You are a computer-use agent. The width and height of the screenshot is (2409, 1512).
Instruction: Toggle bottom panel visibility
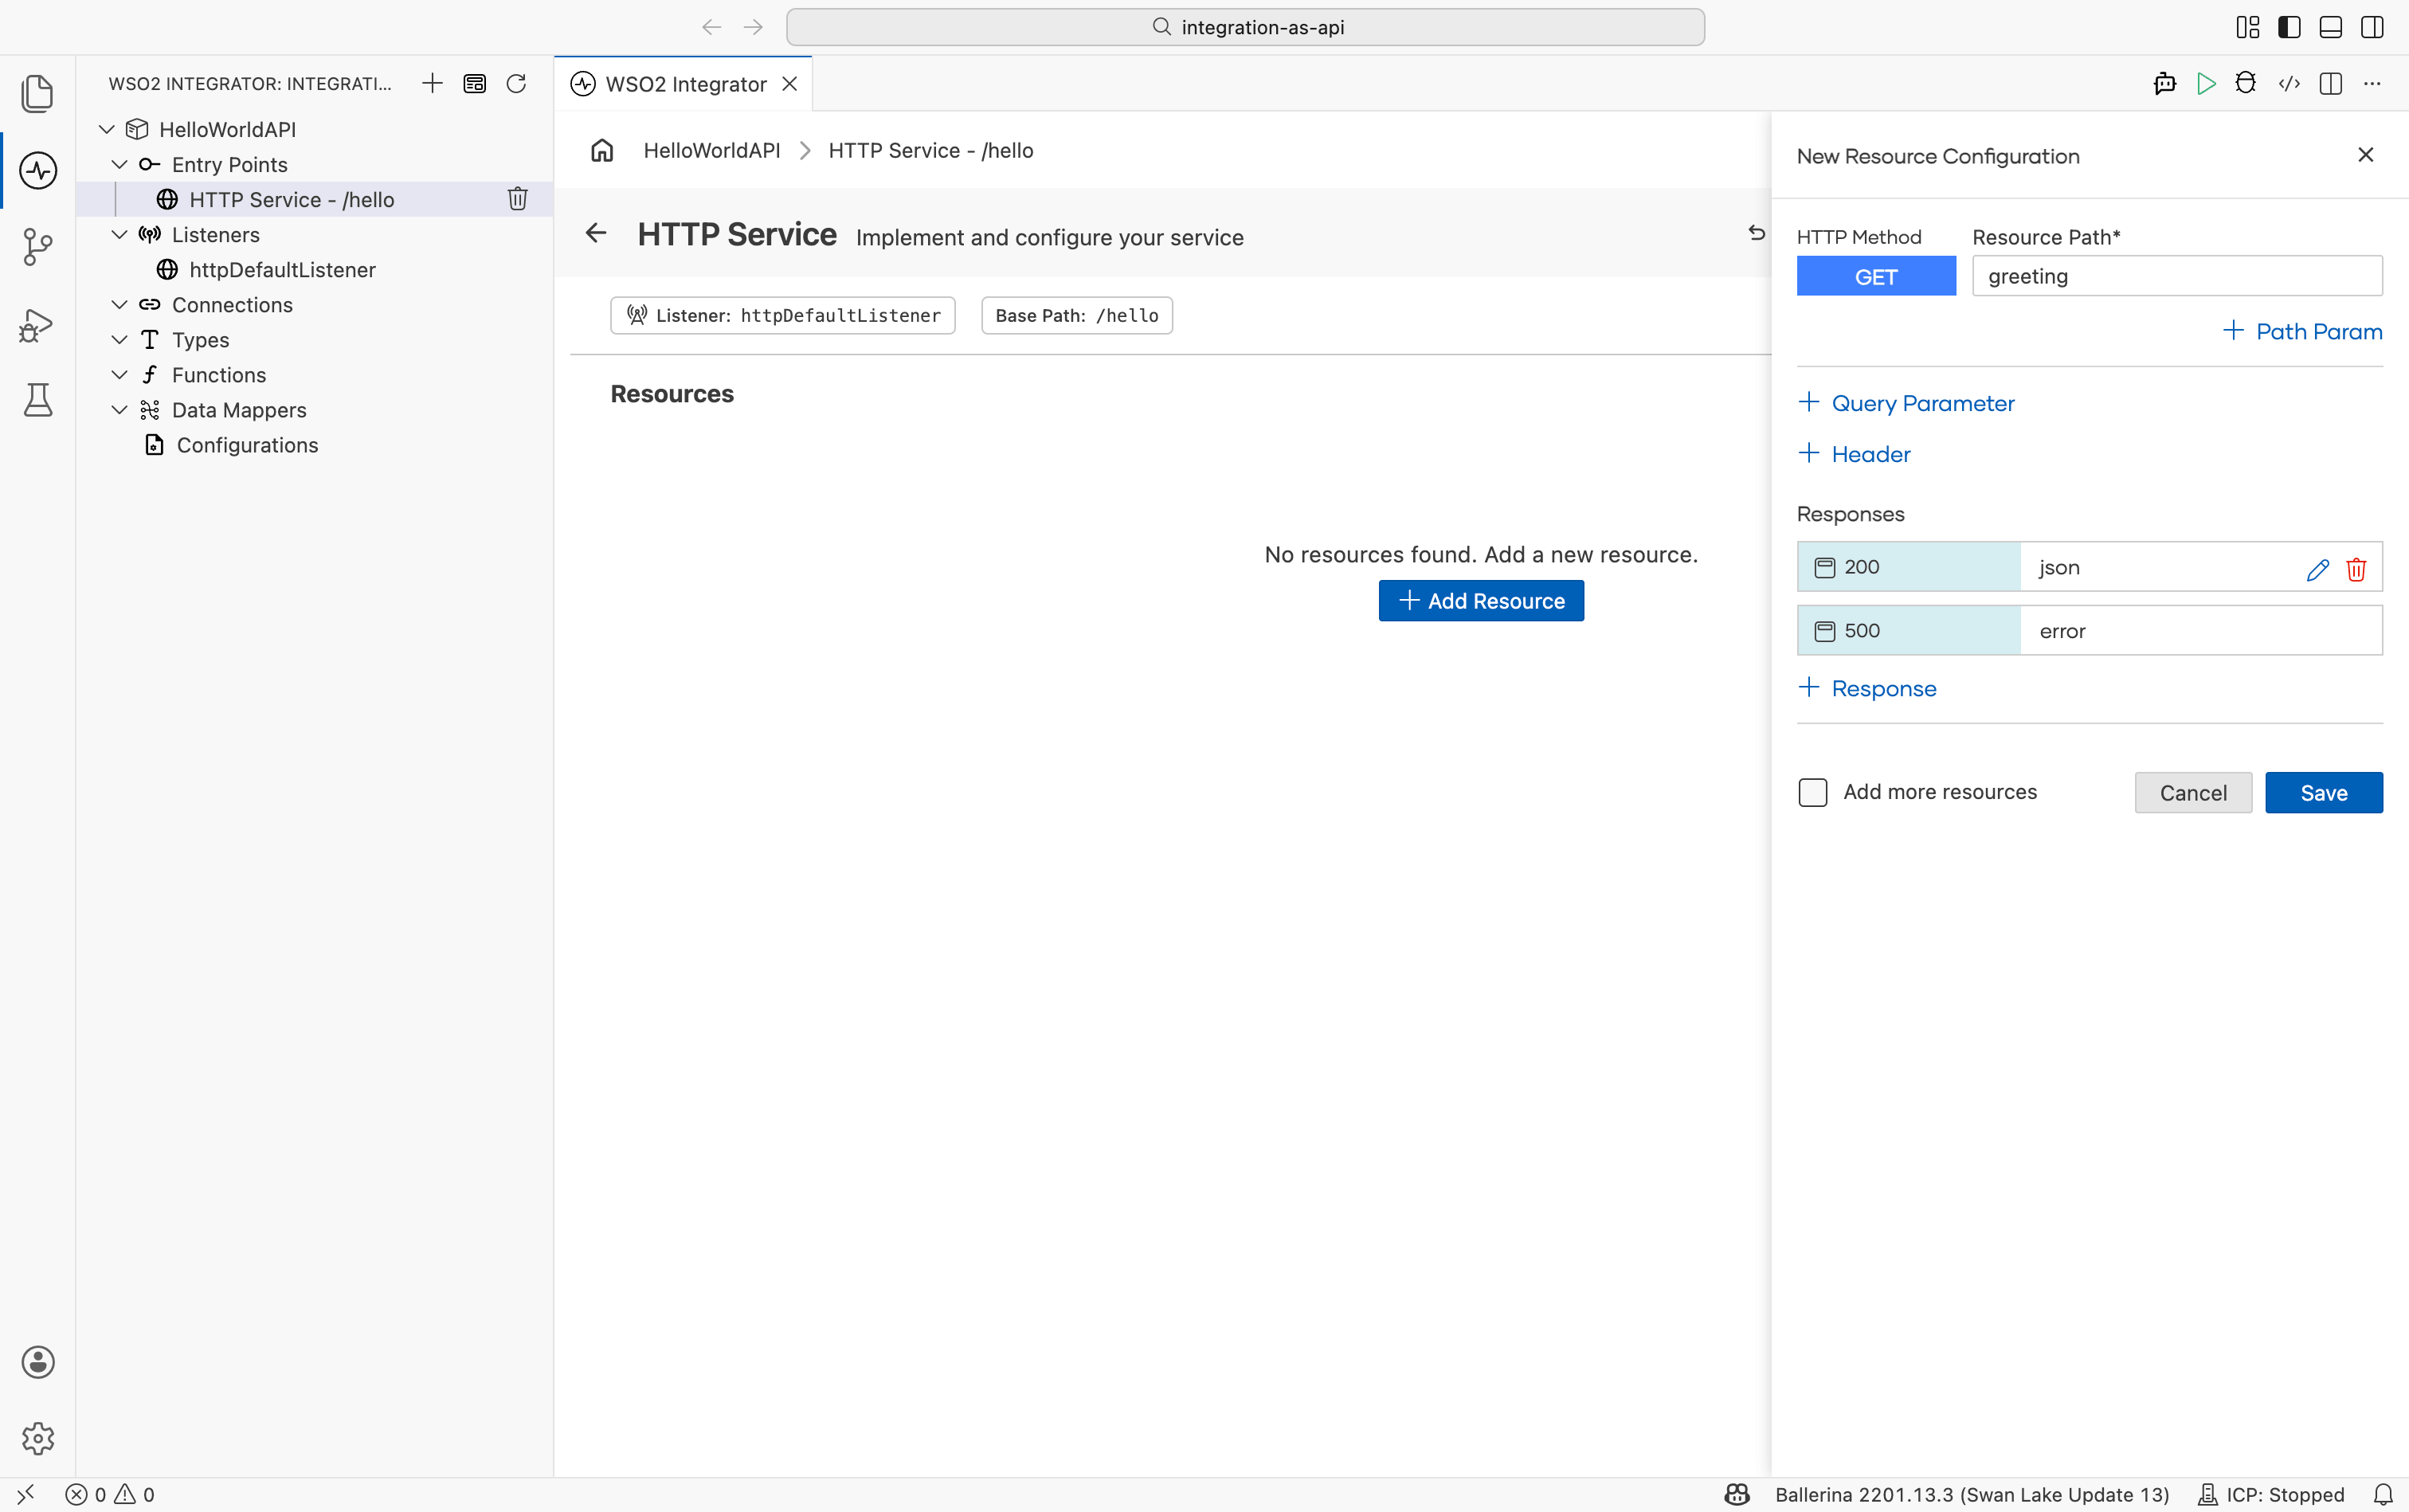click(2331, 27)
